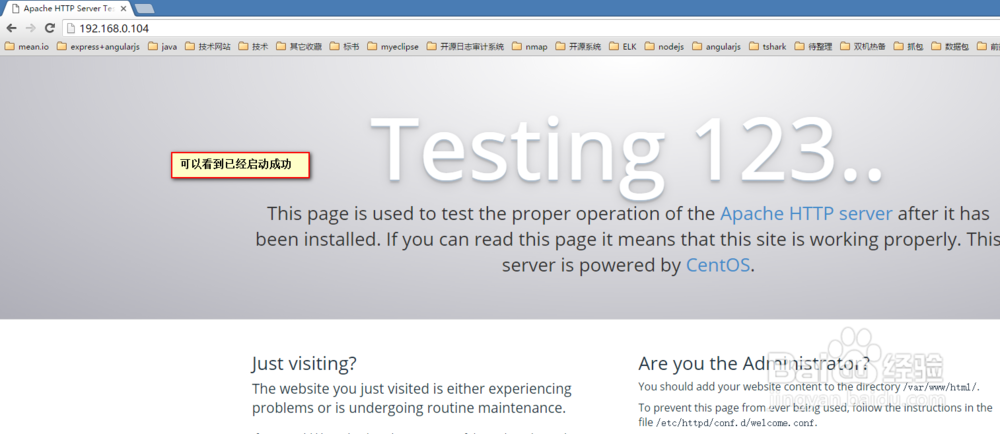Expand the 标书 bookmark folder
1000x434 pixels.
click(x=344, y=47)
